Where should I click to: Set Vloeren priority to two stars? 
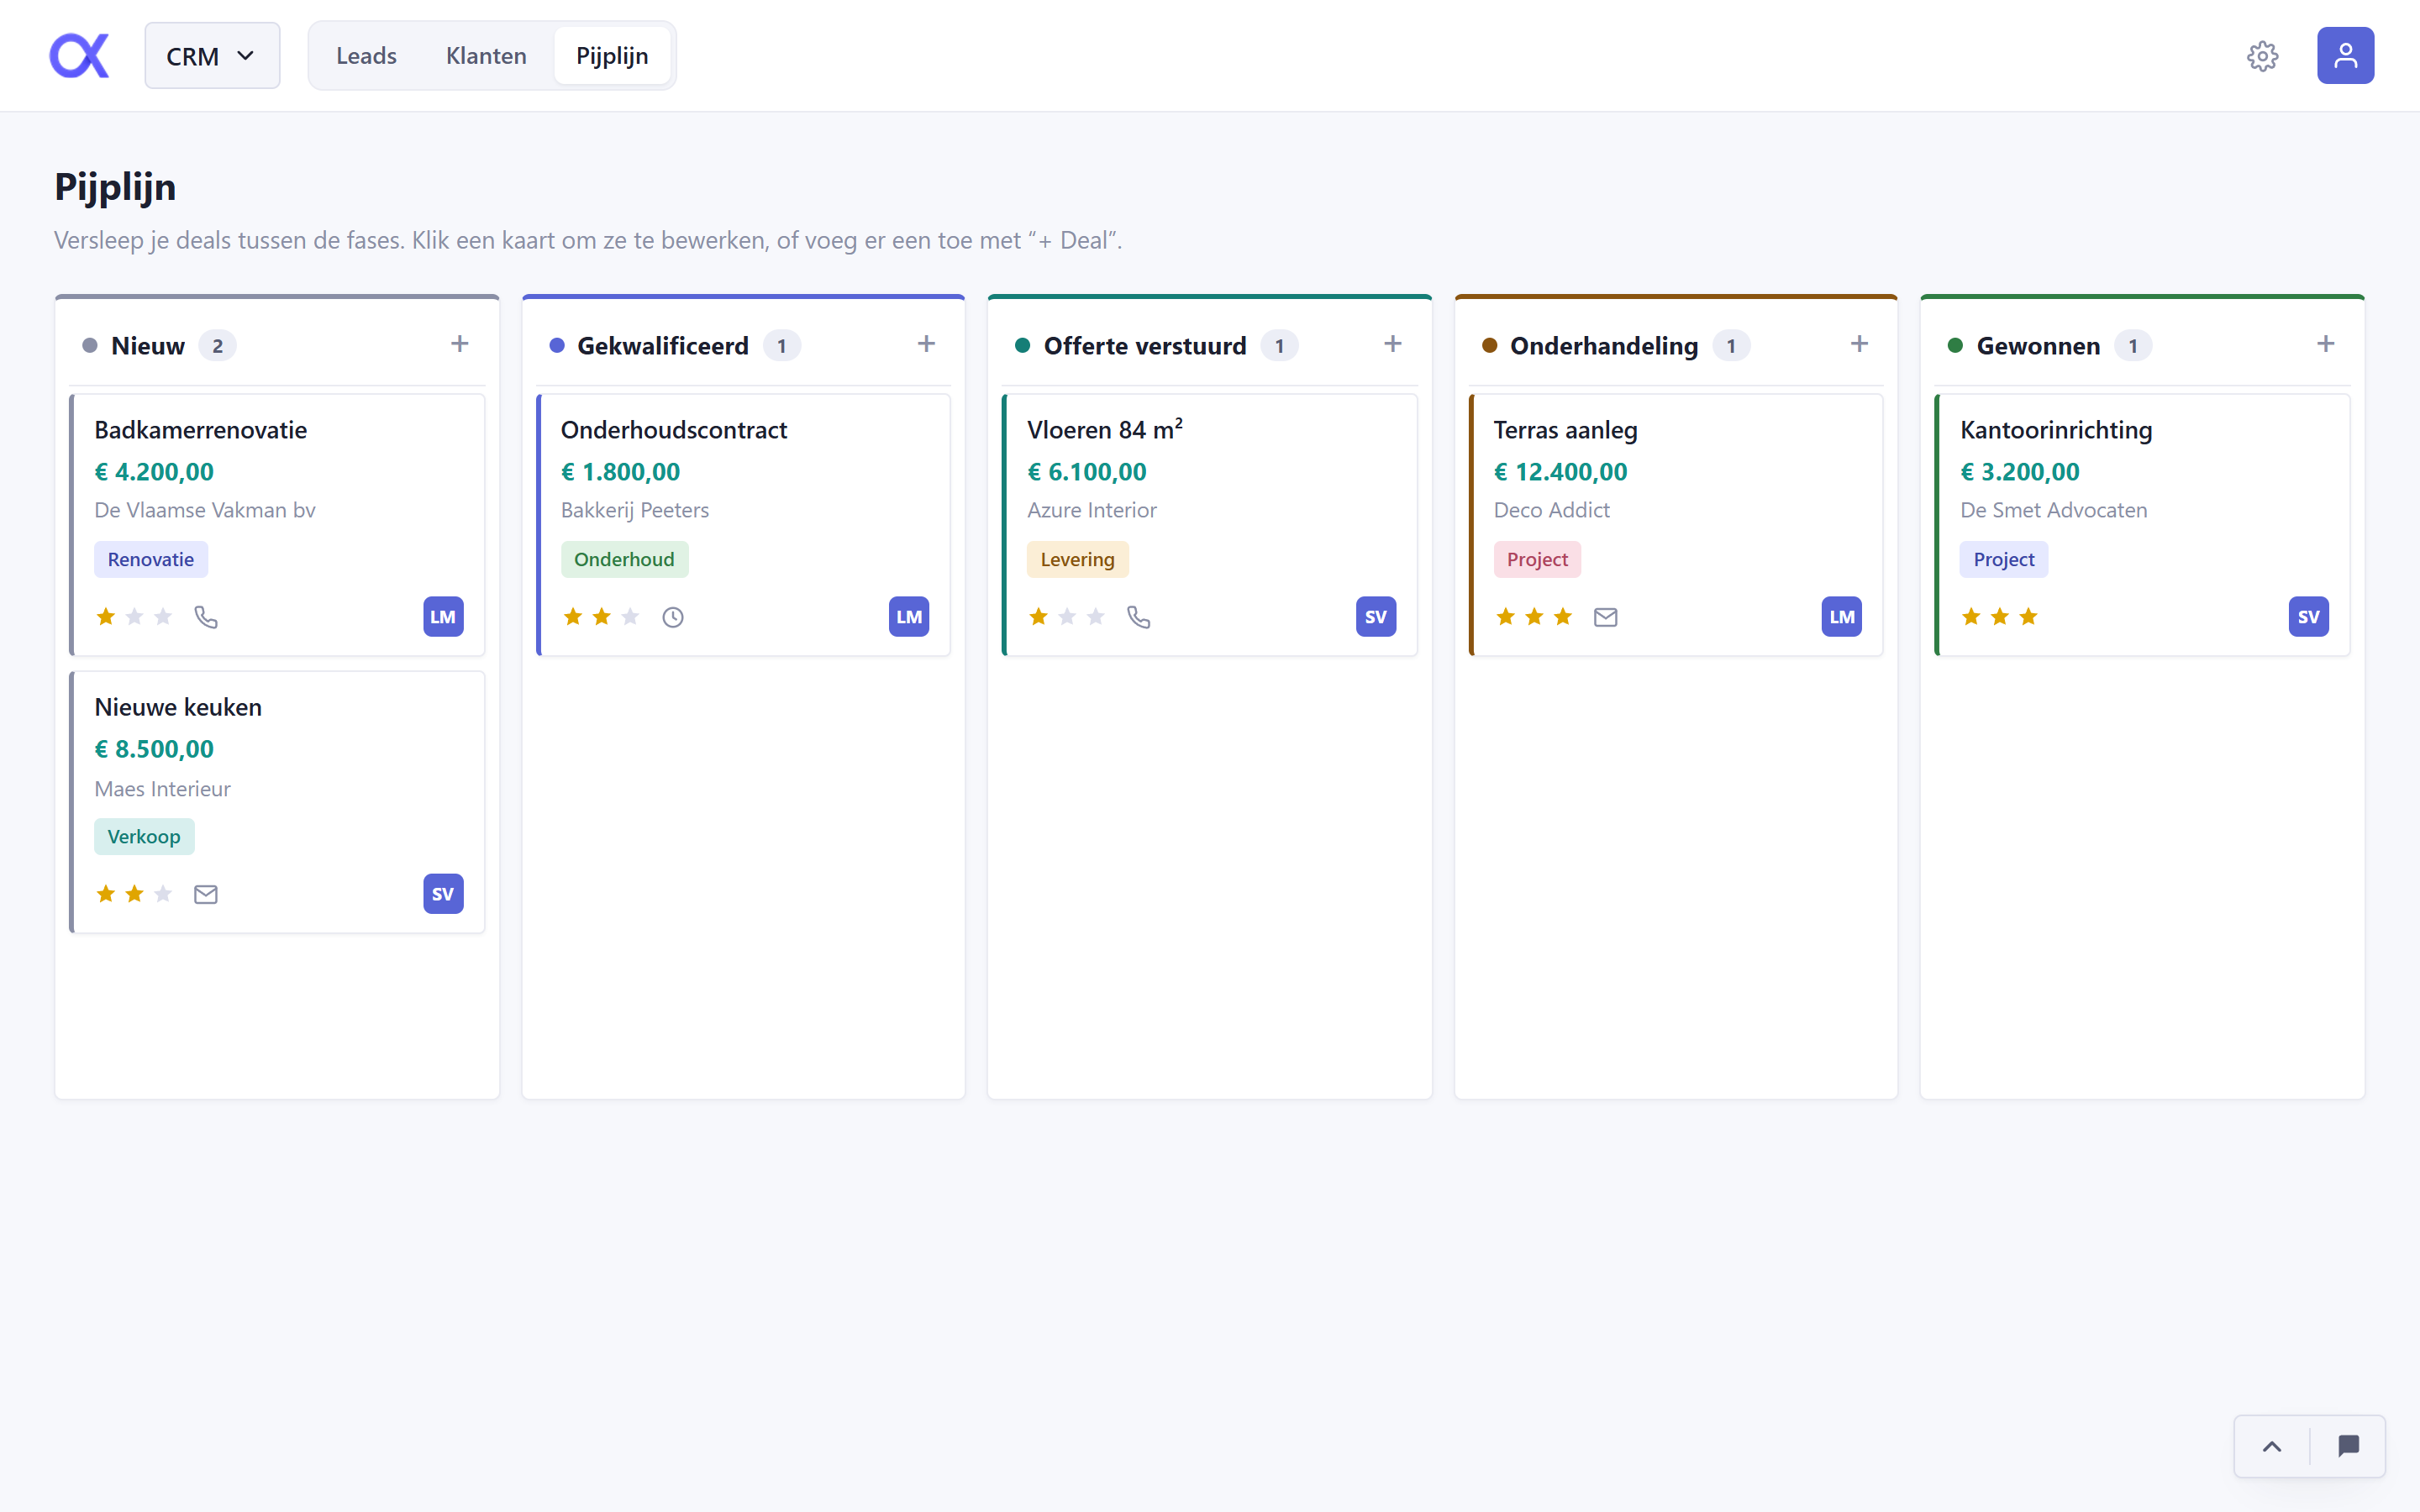tap(1068, 617)
